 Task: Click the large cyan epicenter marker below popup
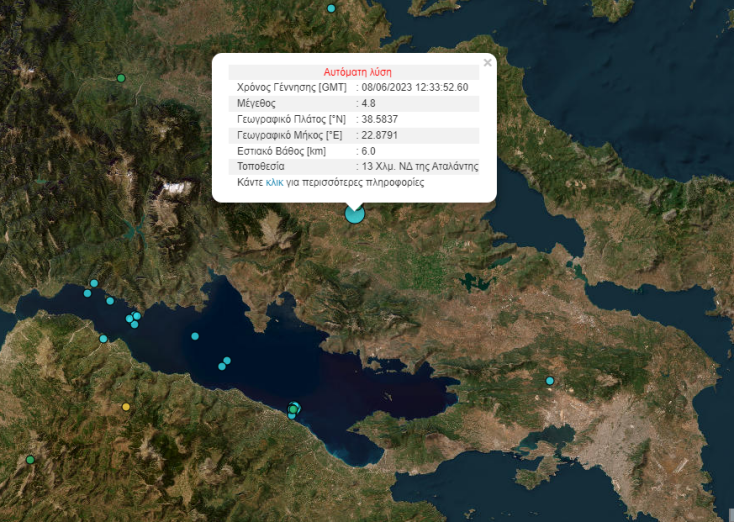coord(354,213)
